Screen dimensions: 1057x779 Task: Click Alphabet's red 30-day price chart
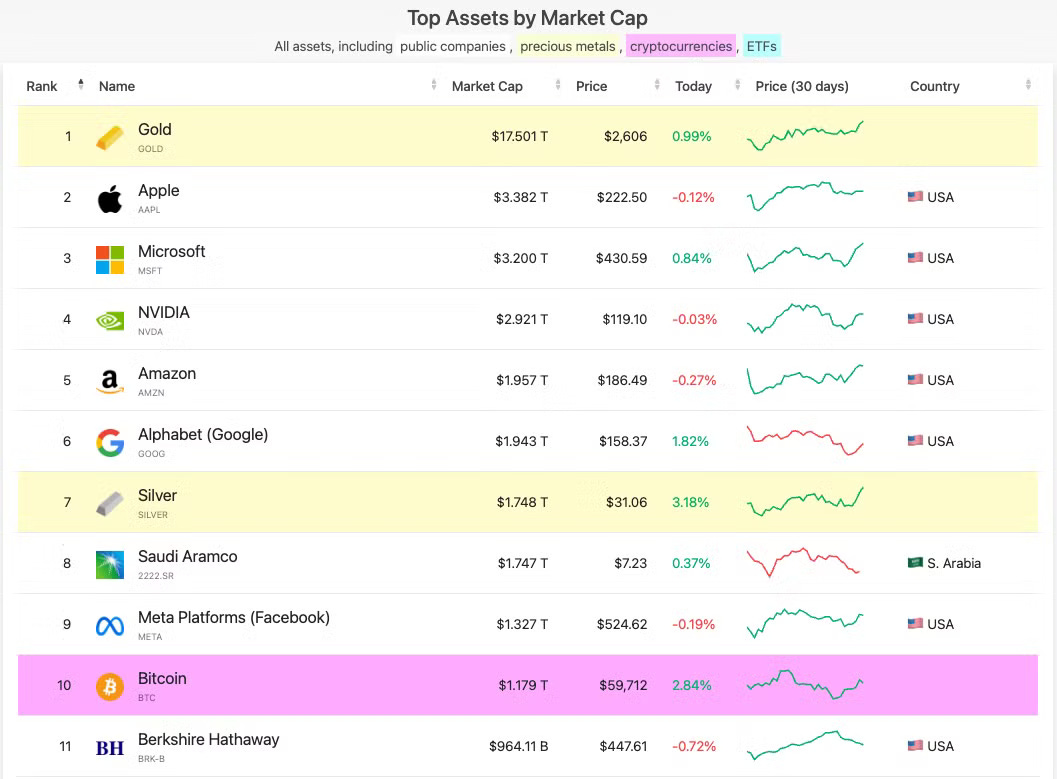pos(805,441)
